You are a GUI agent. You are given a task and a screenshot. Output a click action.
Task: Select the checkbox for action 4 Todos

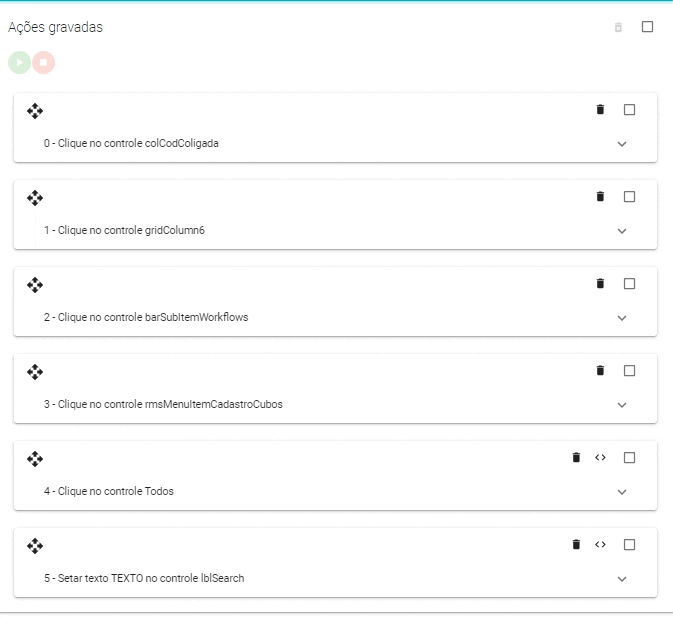(629, 458)
